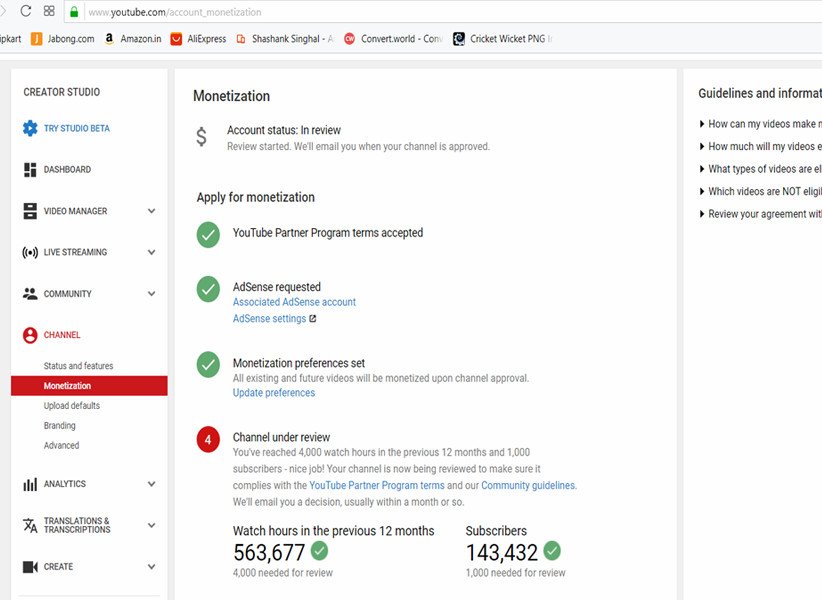Click the dollar sign account status icon

click(201, 137)
